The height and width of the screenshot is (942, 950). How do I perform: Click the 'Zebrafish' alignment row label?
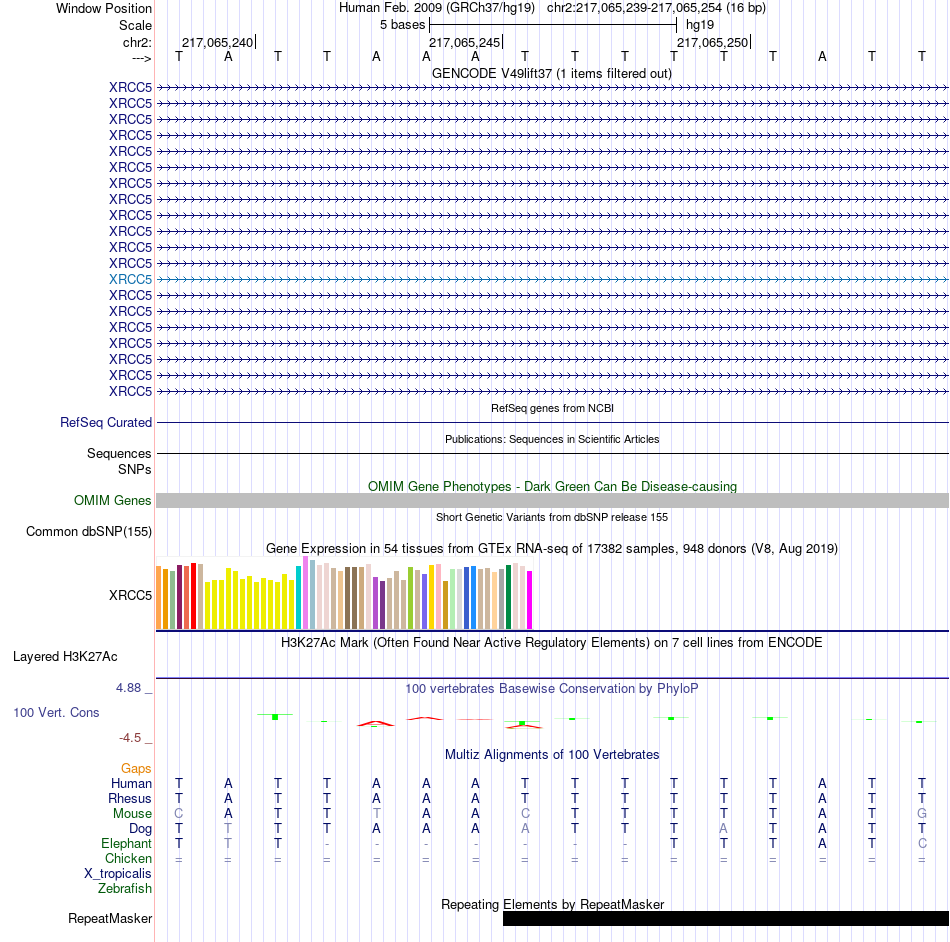click(x=125, y=889)
